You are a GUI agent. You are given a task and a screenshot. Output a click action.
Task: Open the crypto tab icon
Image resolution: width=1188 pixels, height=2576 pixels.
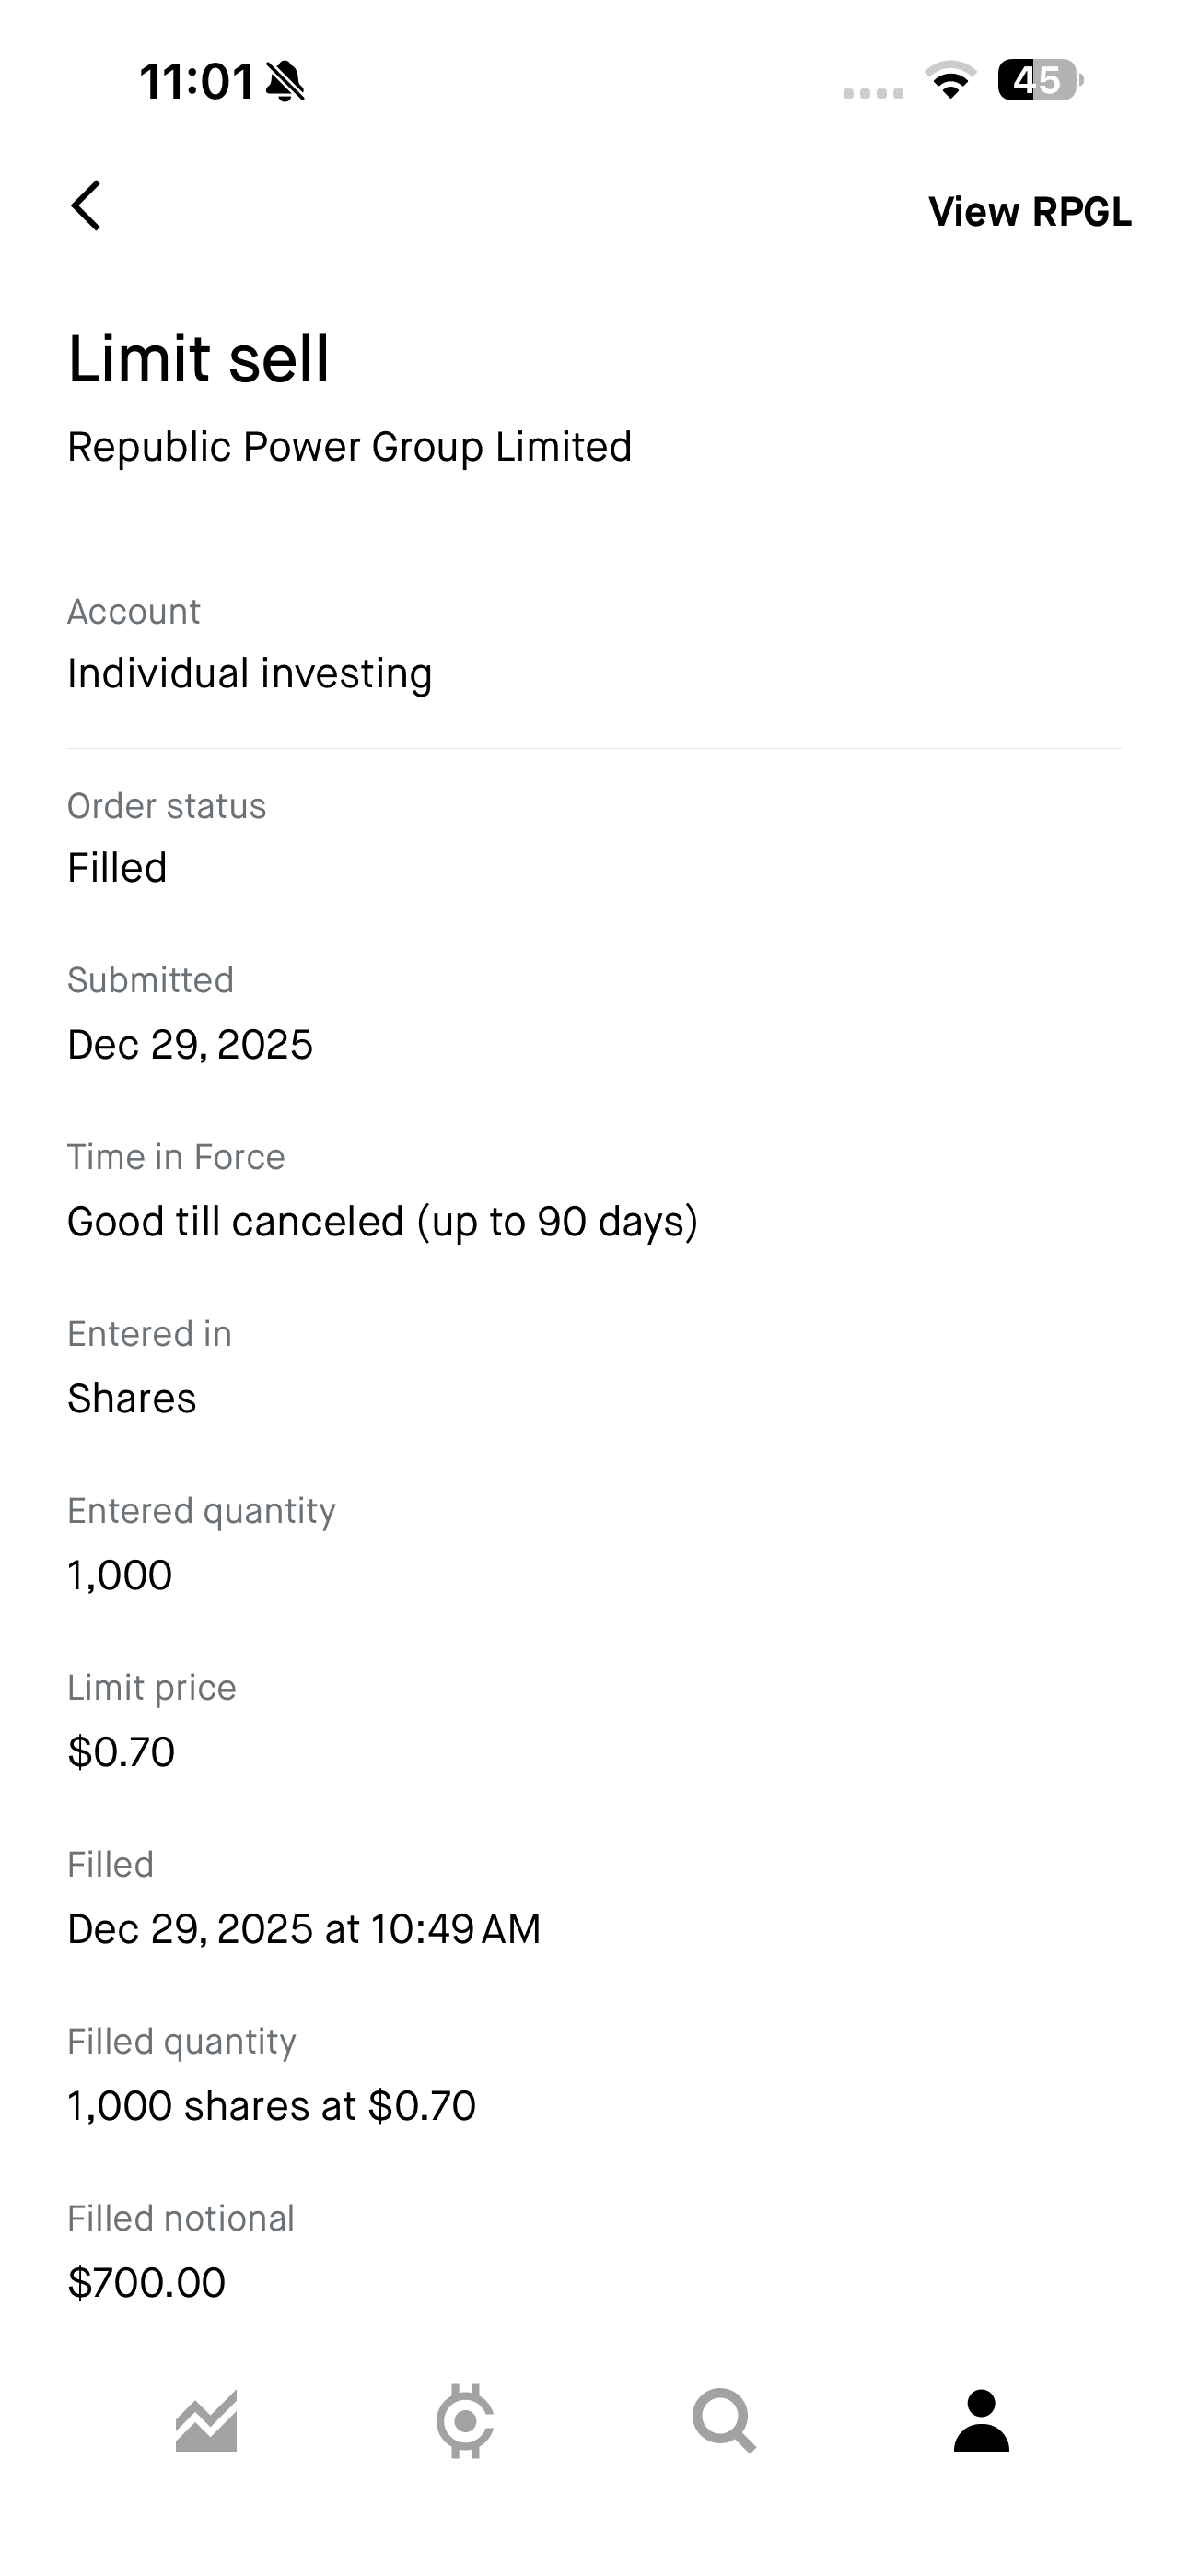tap(465, 2421)
